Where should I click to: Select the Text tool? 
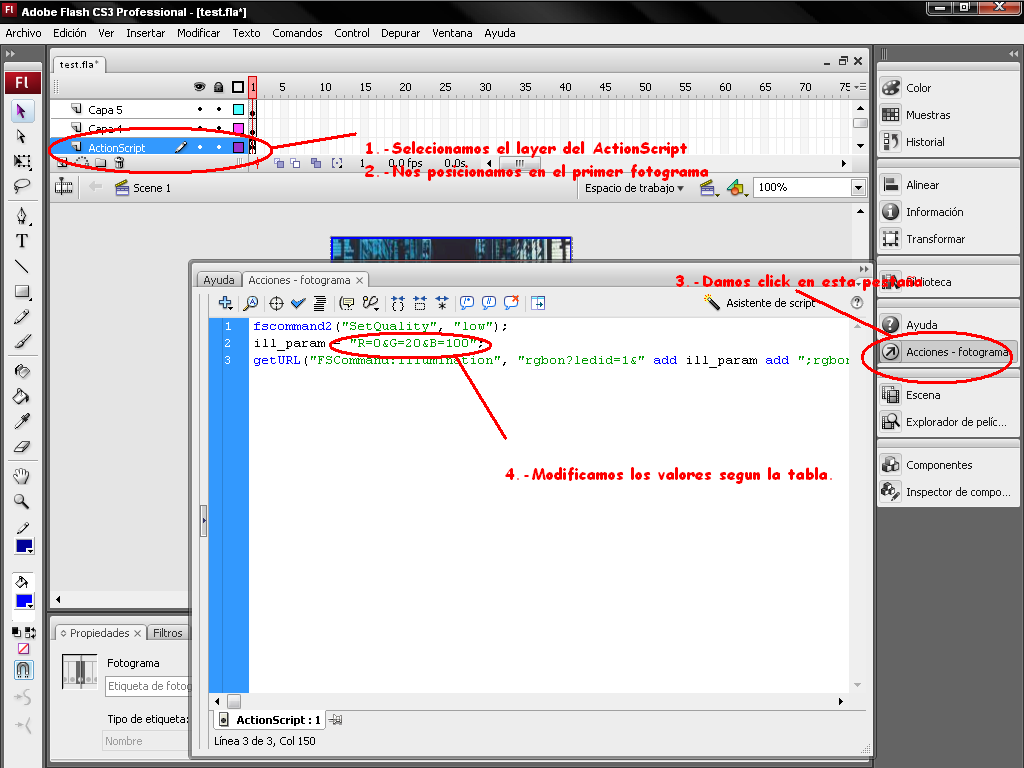click(22, 241)
